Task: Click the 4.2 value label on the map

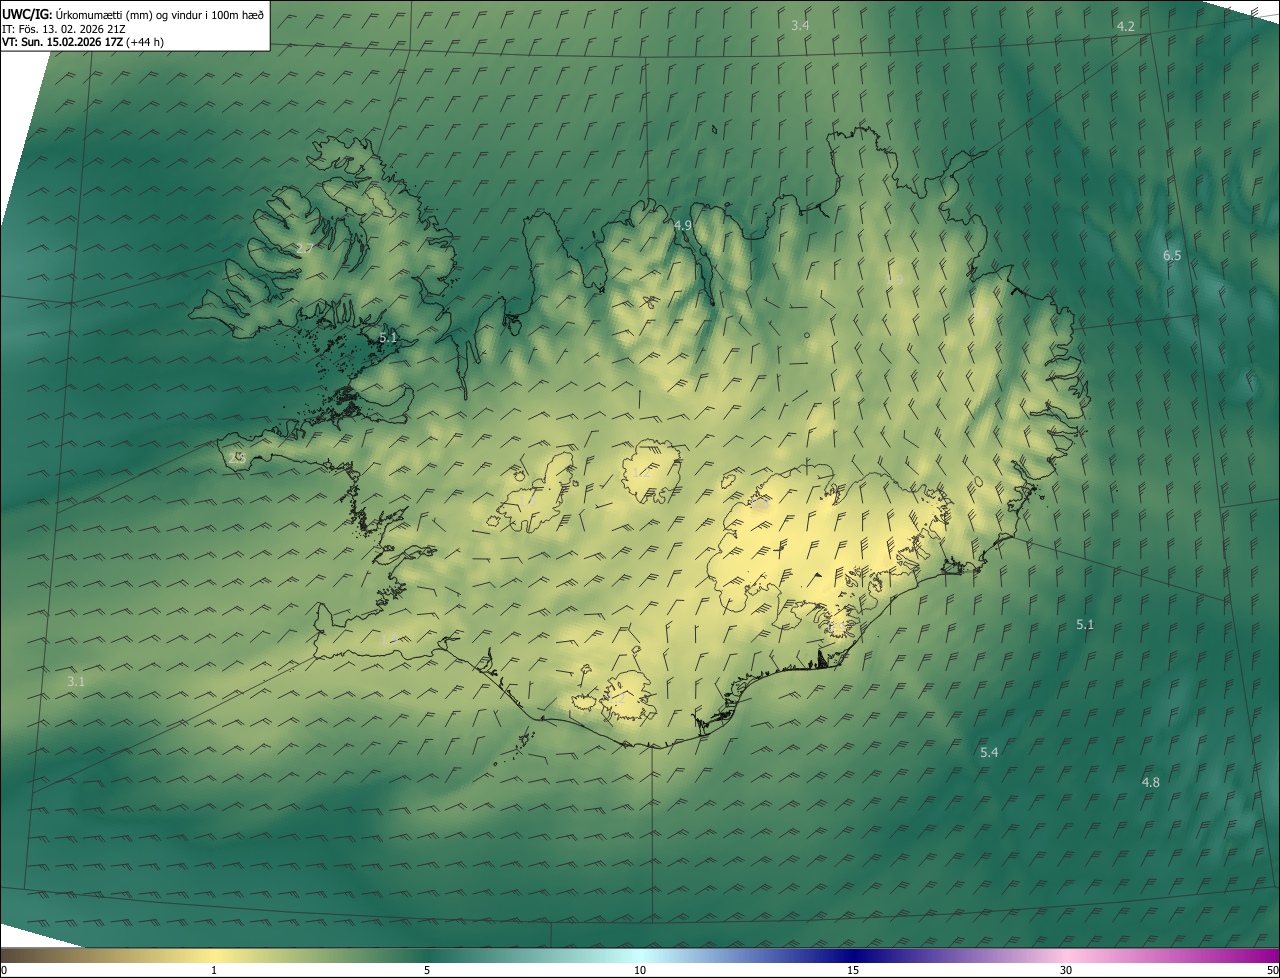Action: (1125, 26)
